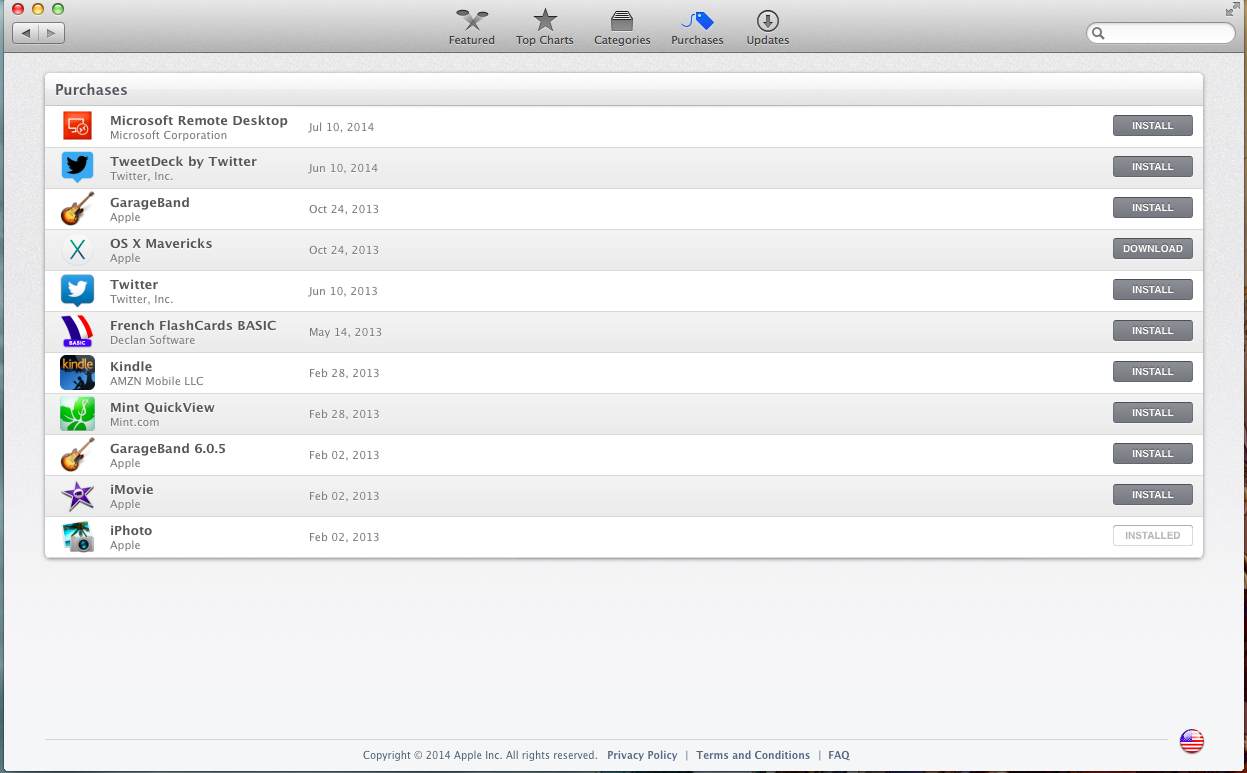Install GarageBand 6.0.5
This screenshot has width=1247, height=773.
click(1152, 454)
